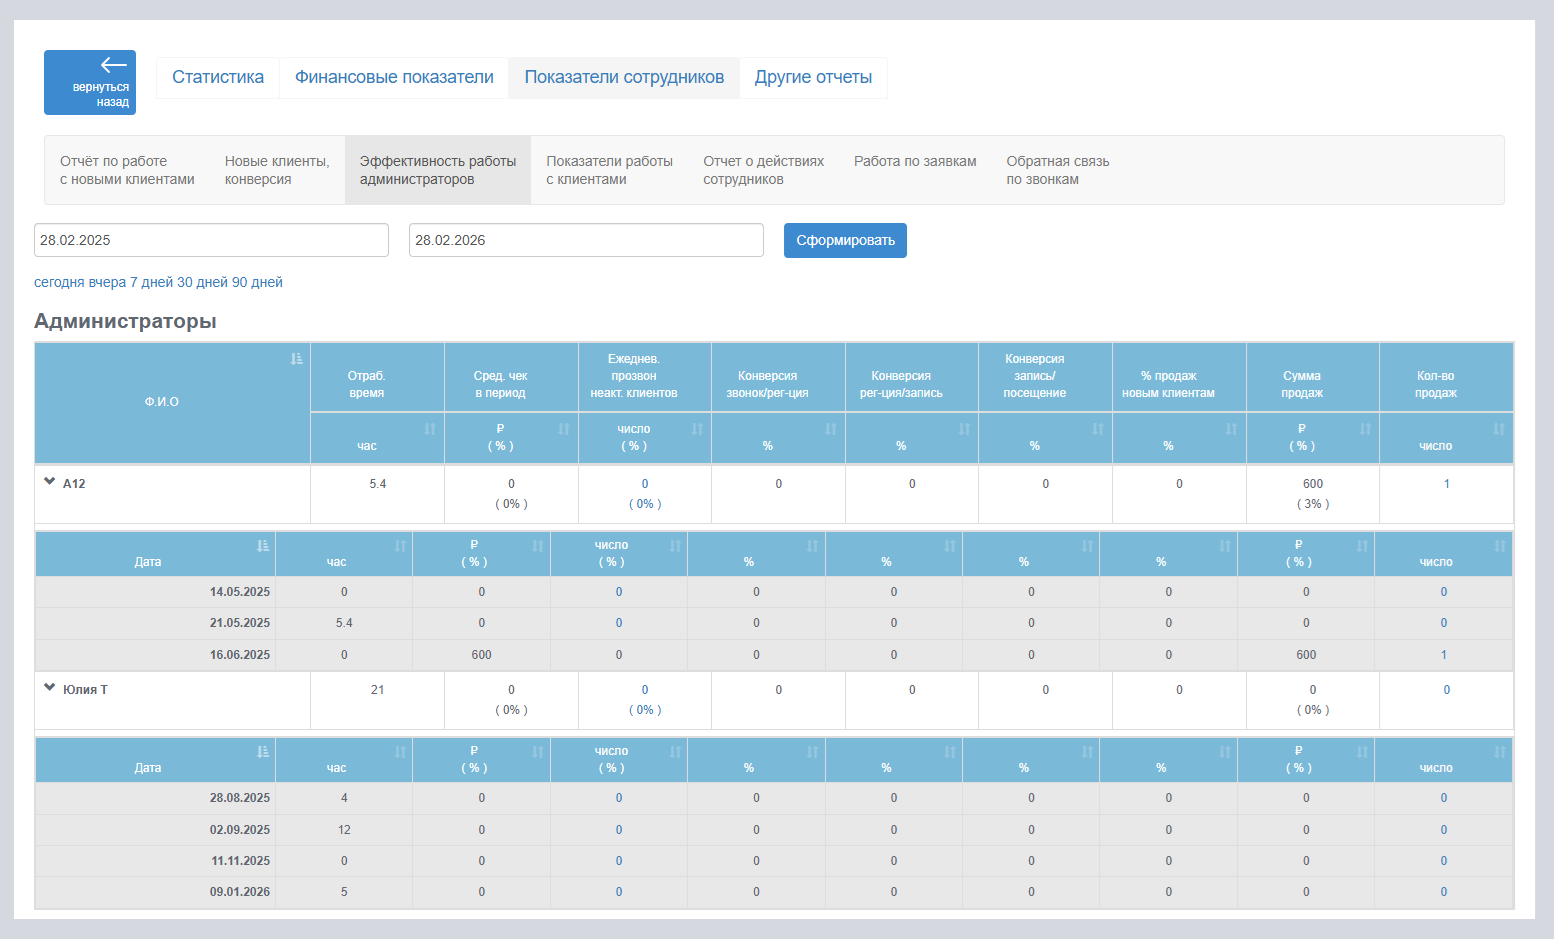Sort by Конверсия рег-ция/запись icon
The image size is (1554, 939).
tap(964, 429)
